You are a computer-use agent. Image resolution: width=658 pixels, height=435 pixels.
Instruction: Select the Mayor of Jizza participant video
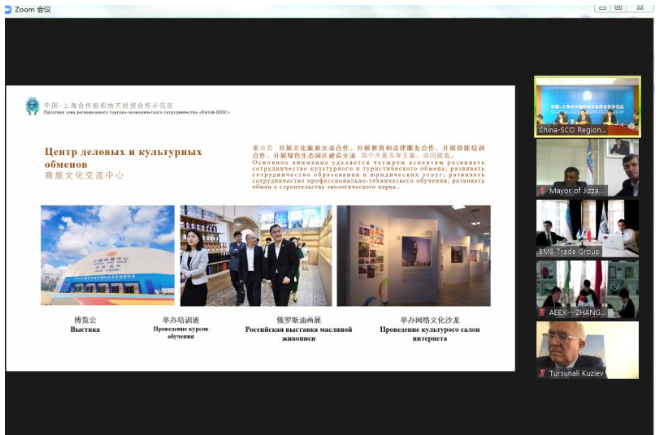click(587, 167)
